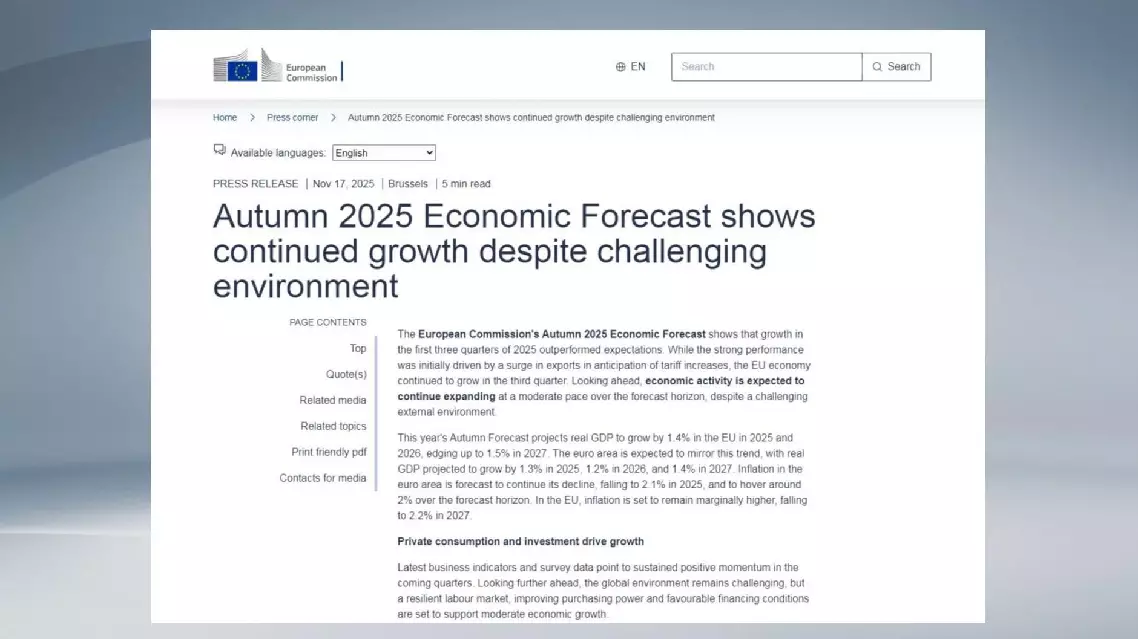This screenshot has width=1138, height=639.
Task: Expand the English language dropdown
Action: 384,153
